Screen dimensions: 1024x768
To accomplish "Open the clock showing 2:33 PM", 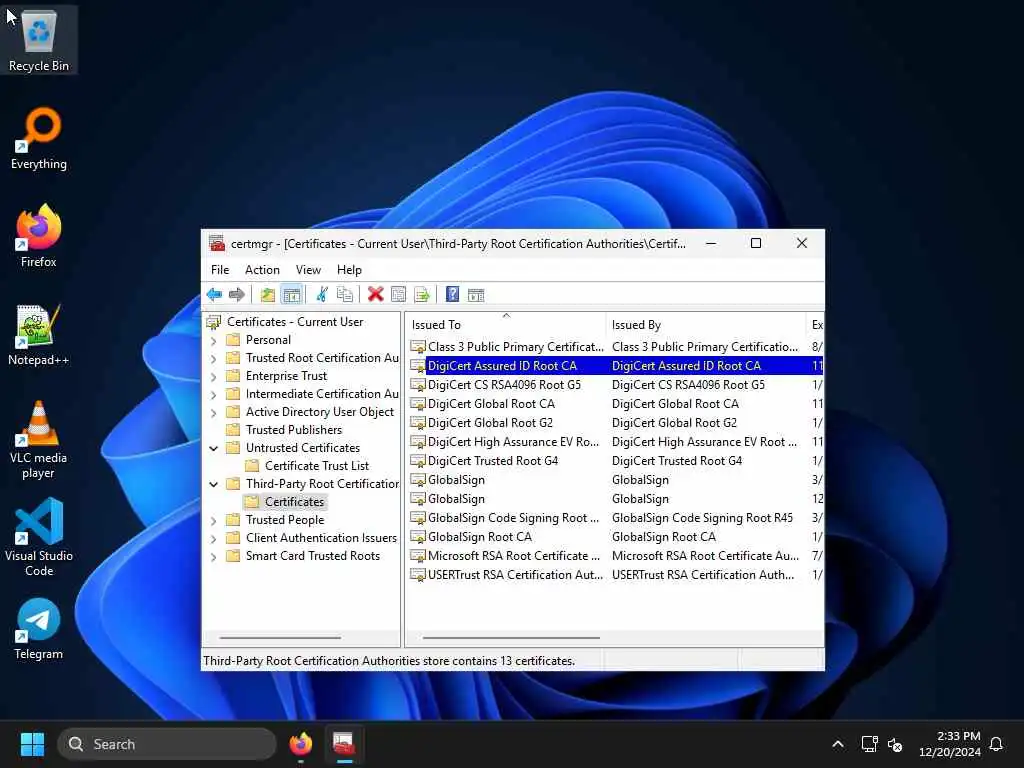I will (x=949, y=744).
